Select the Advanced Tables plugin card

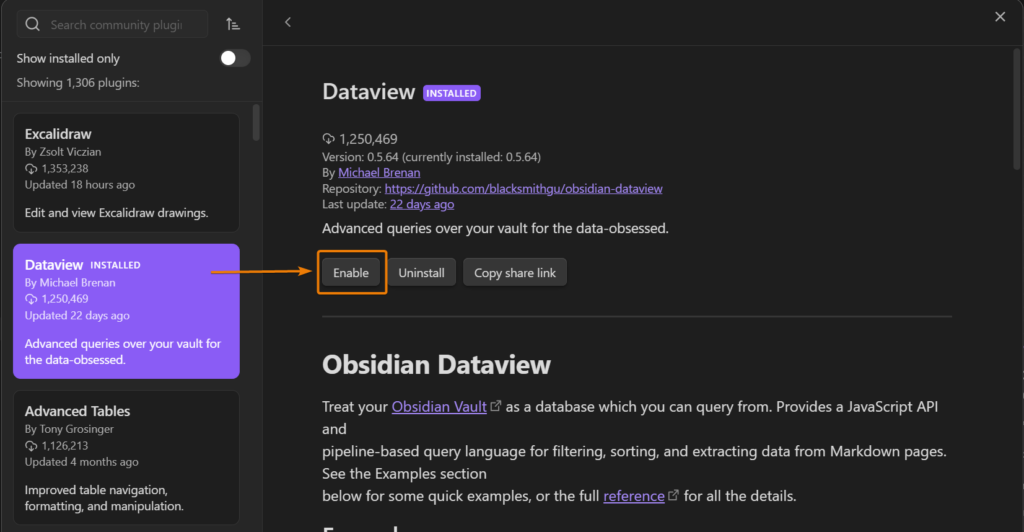[126, 456]
